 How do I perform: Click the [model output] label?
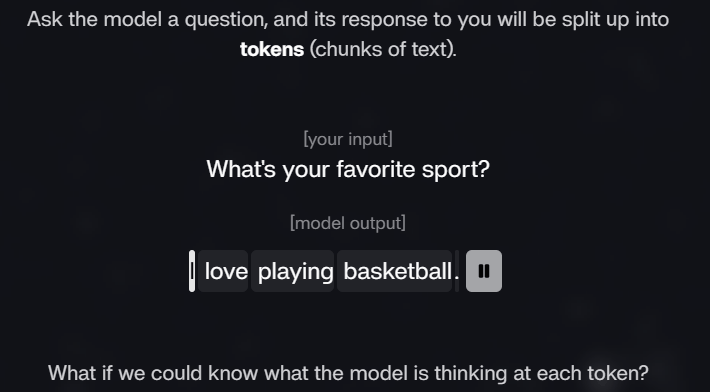pyautogui.click(x=348, y=223)
